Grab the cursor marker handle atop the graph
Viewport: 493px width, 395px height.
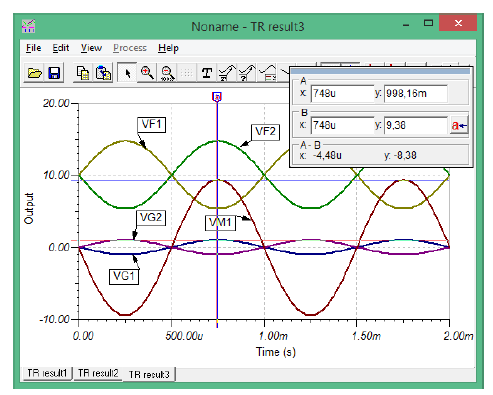[x=217, y=97]
